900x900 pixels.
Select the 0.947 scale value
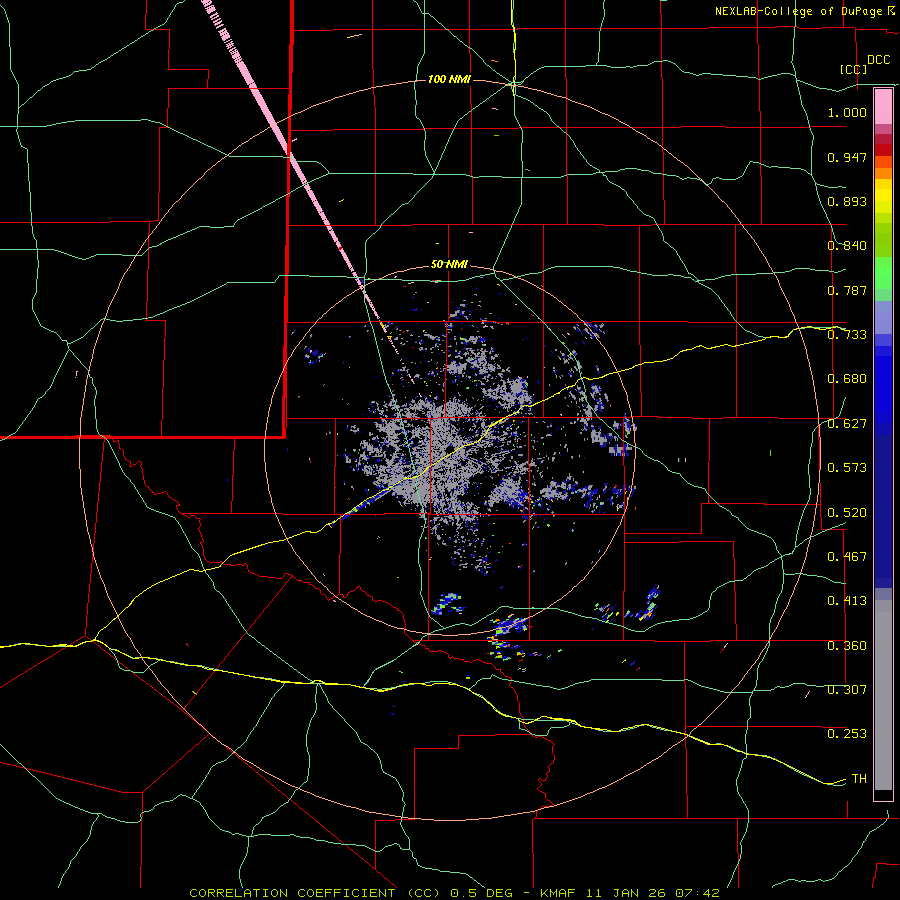847,157
